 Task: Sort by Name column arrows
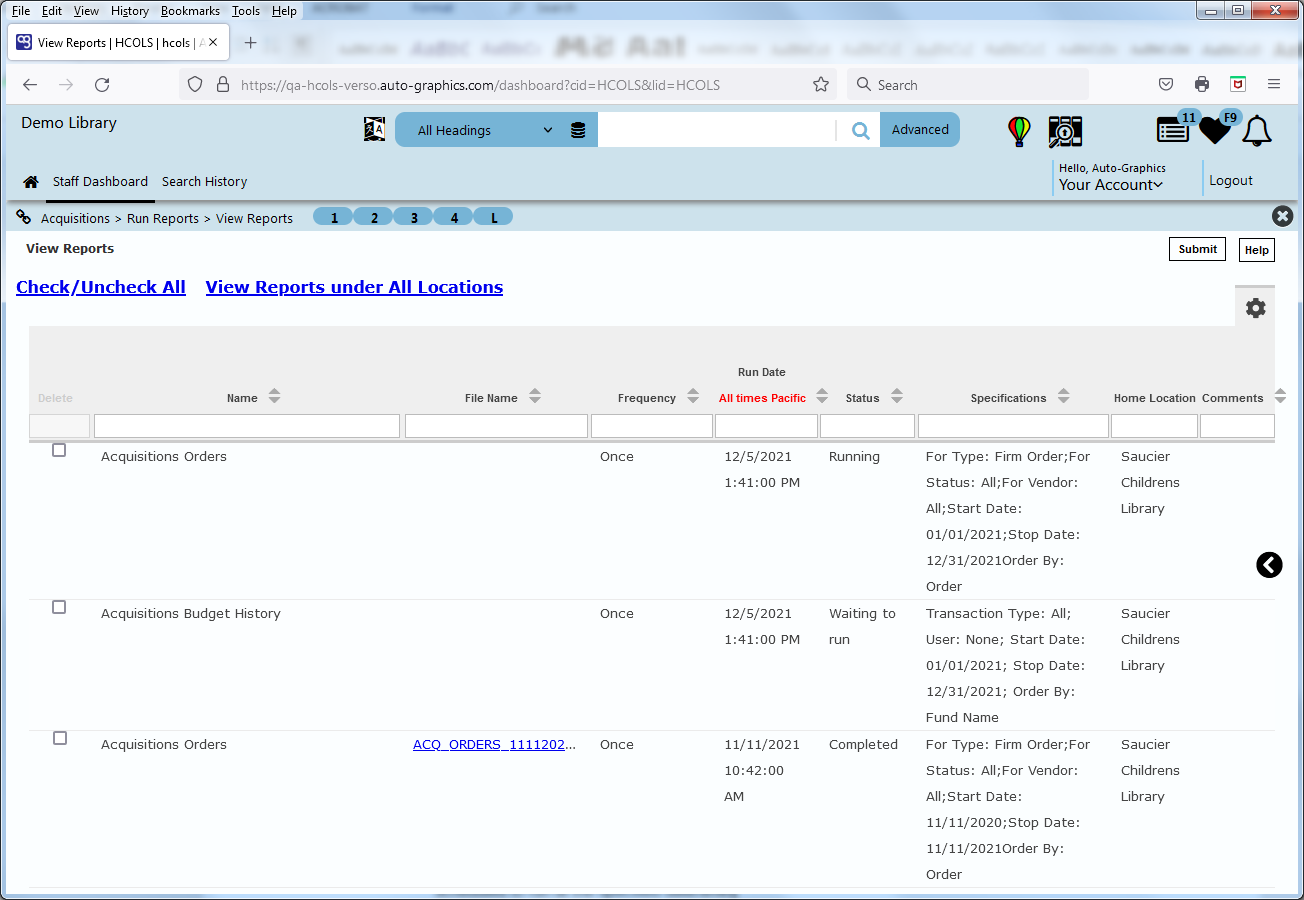(x=274, y=397)
